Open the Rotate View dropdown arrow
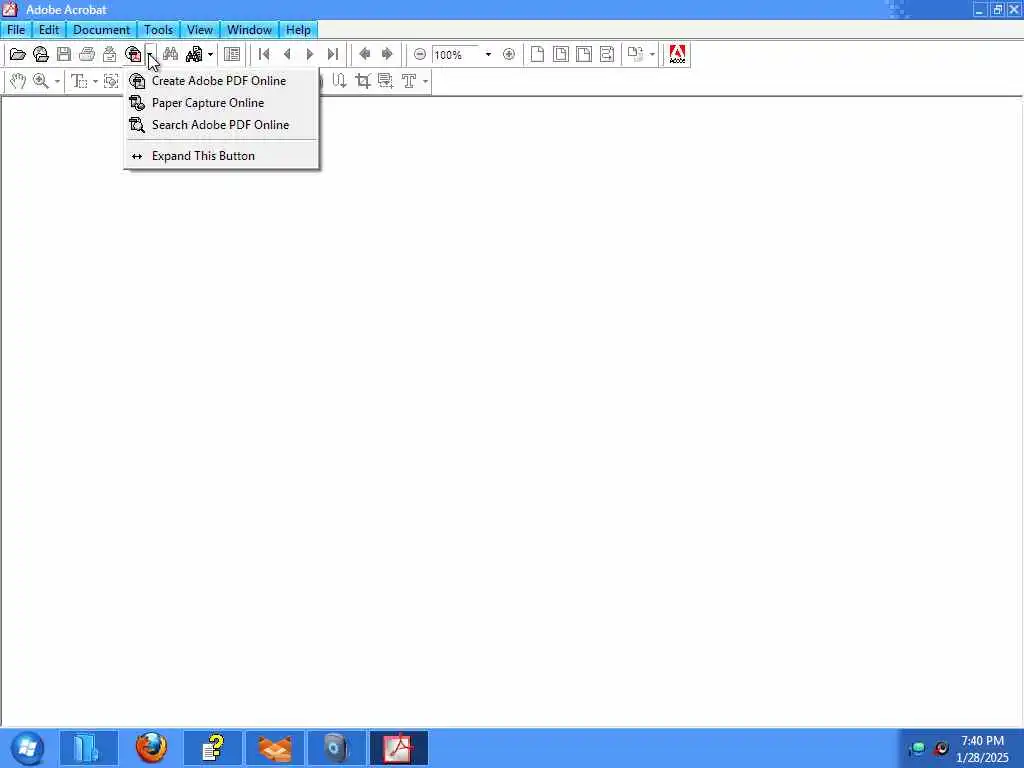This screenshot has width=1024, height=768. coord(652,55)
